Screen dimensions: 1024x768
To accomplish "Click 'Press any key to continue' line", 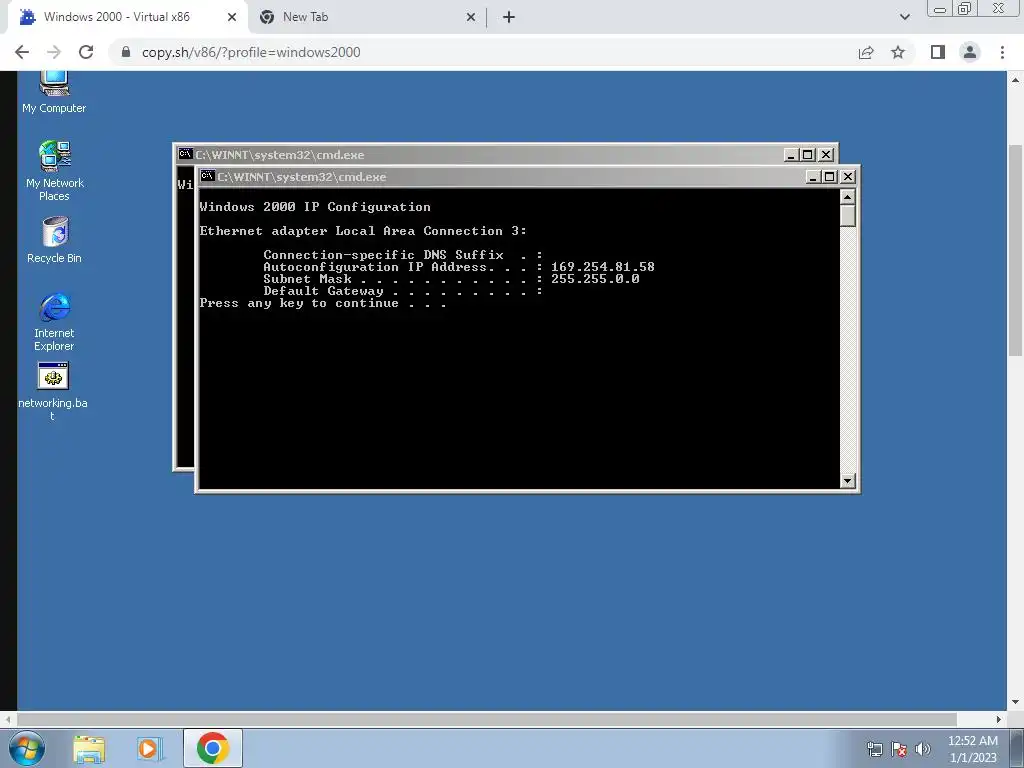I will (x=323, y=303).
